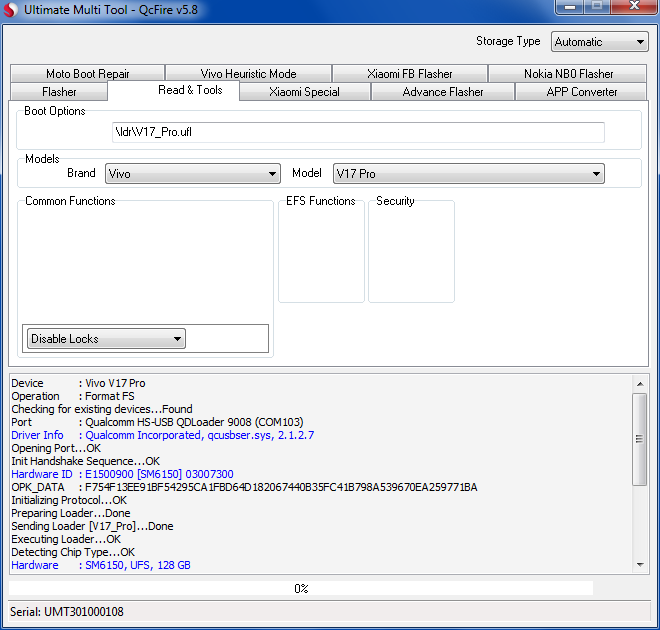Click the log scrollbar up arrow

(640, 384)
